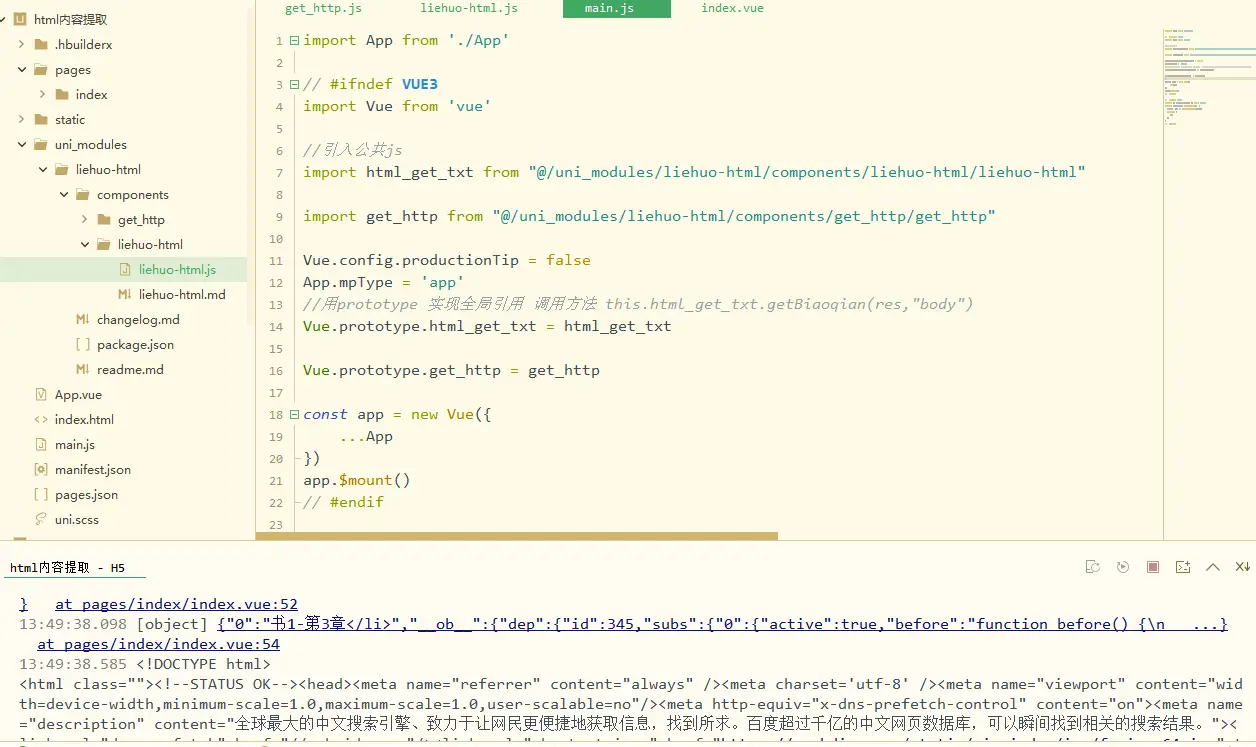The height and width of the screenshot is (747, 1256).
Task: Stop the running console with the red square
Action: [x=1153, y=567]
